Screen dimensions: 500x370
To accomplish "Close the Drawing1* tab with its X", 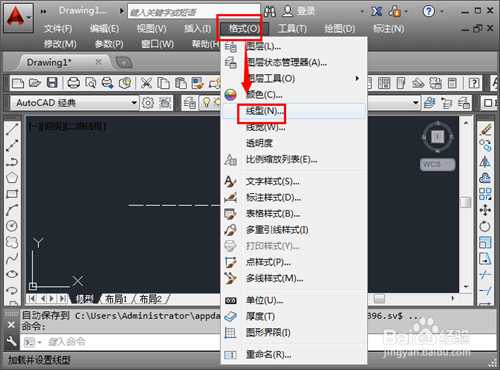I will coord(99,62).
